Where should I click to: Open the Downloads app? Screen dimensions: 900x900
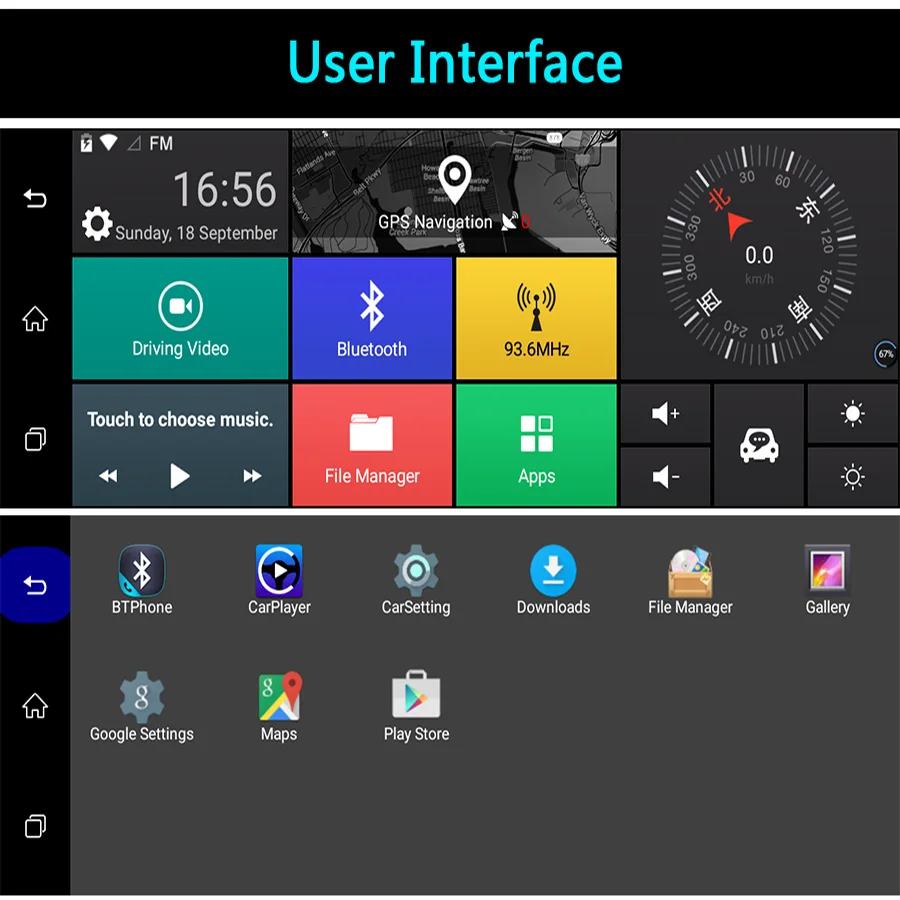tap(553, 580)
